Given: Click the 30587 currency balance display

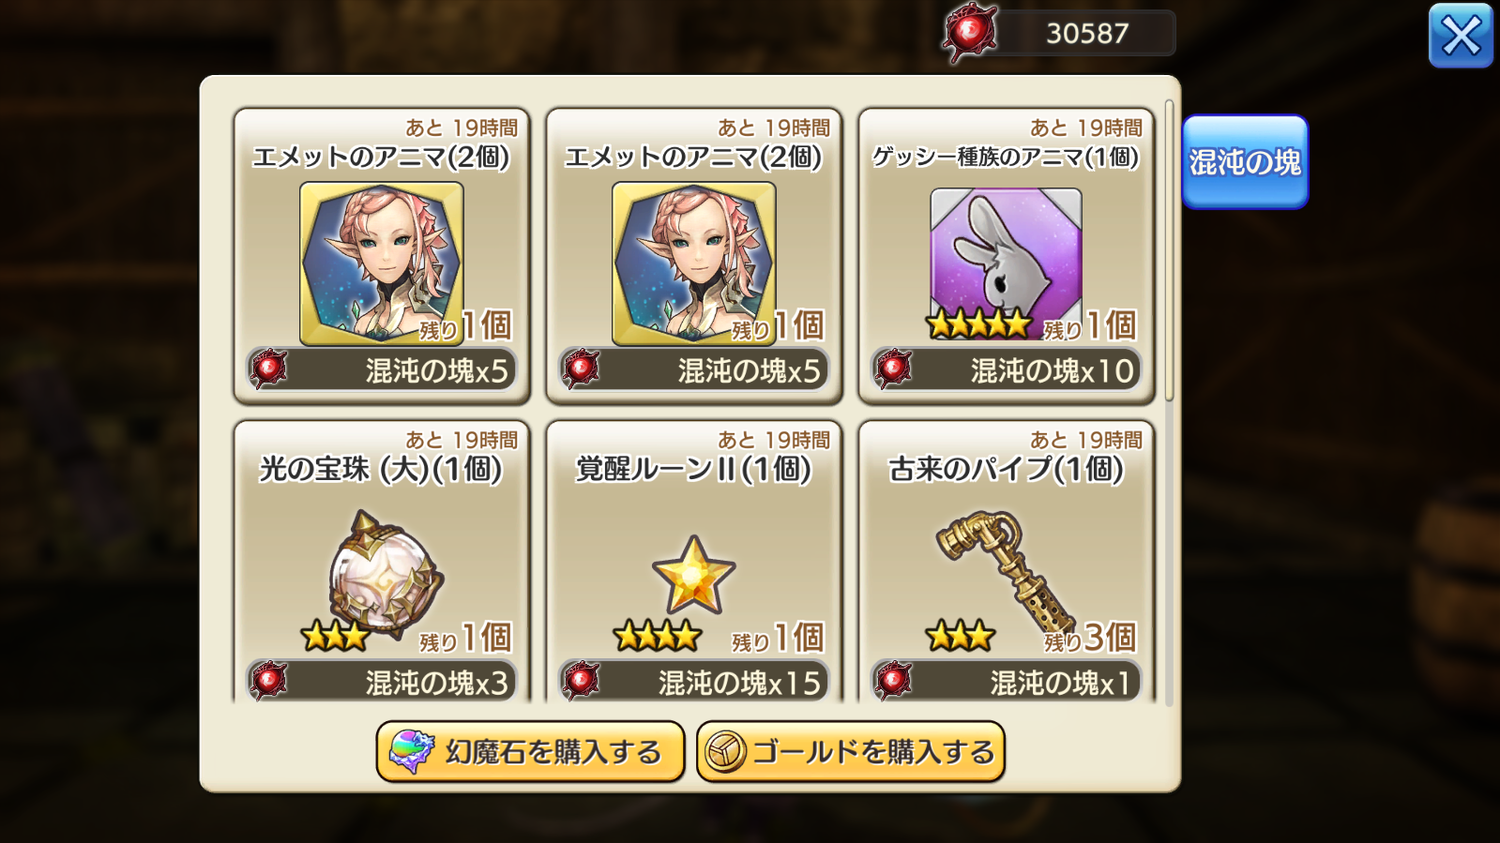Looking at the screenshot, I should [x=1087, y=33].
